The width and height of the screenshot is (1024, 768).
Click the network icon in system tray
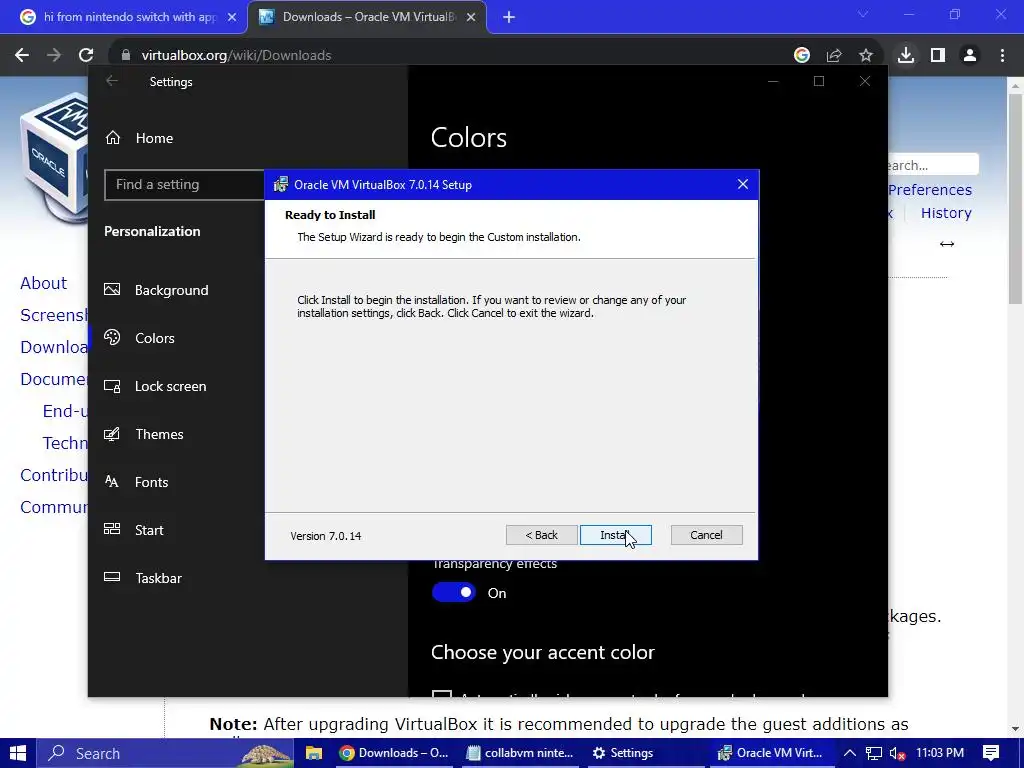(874, 753)
